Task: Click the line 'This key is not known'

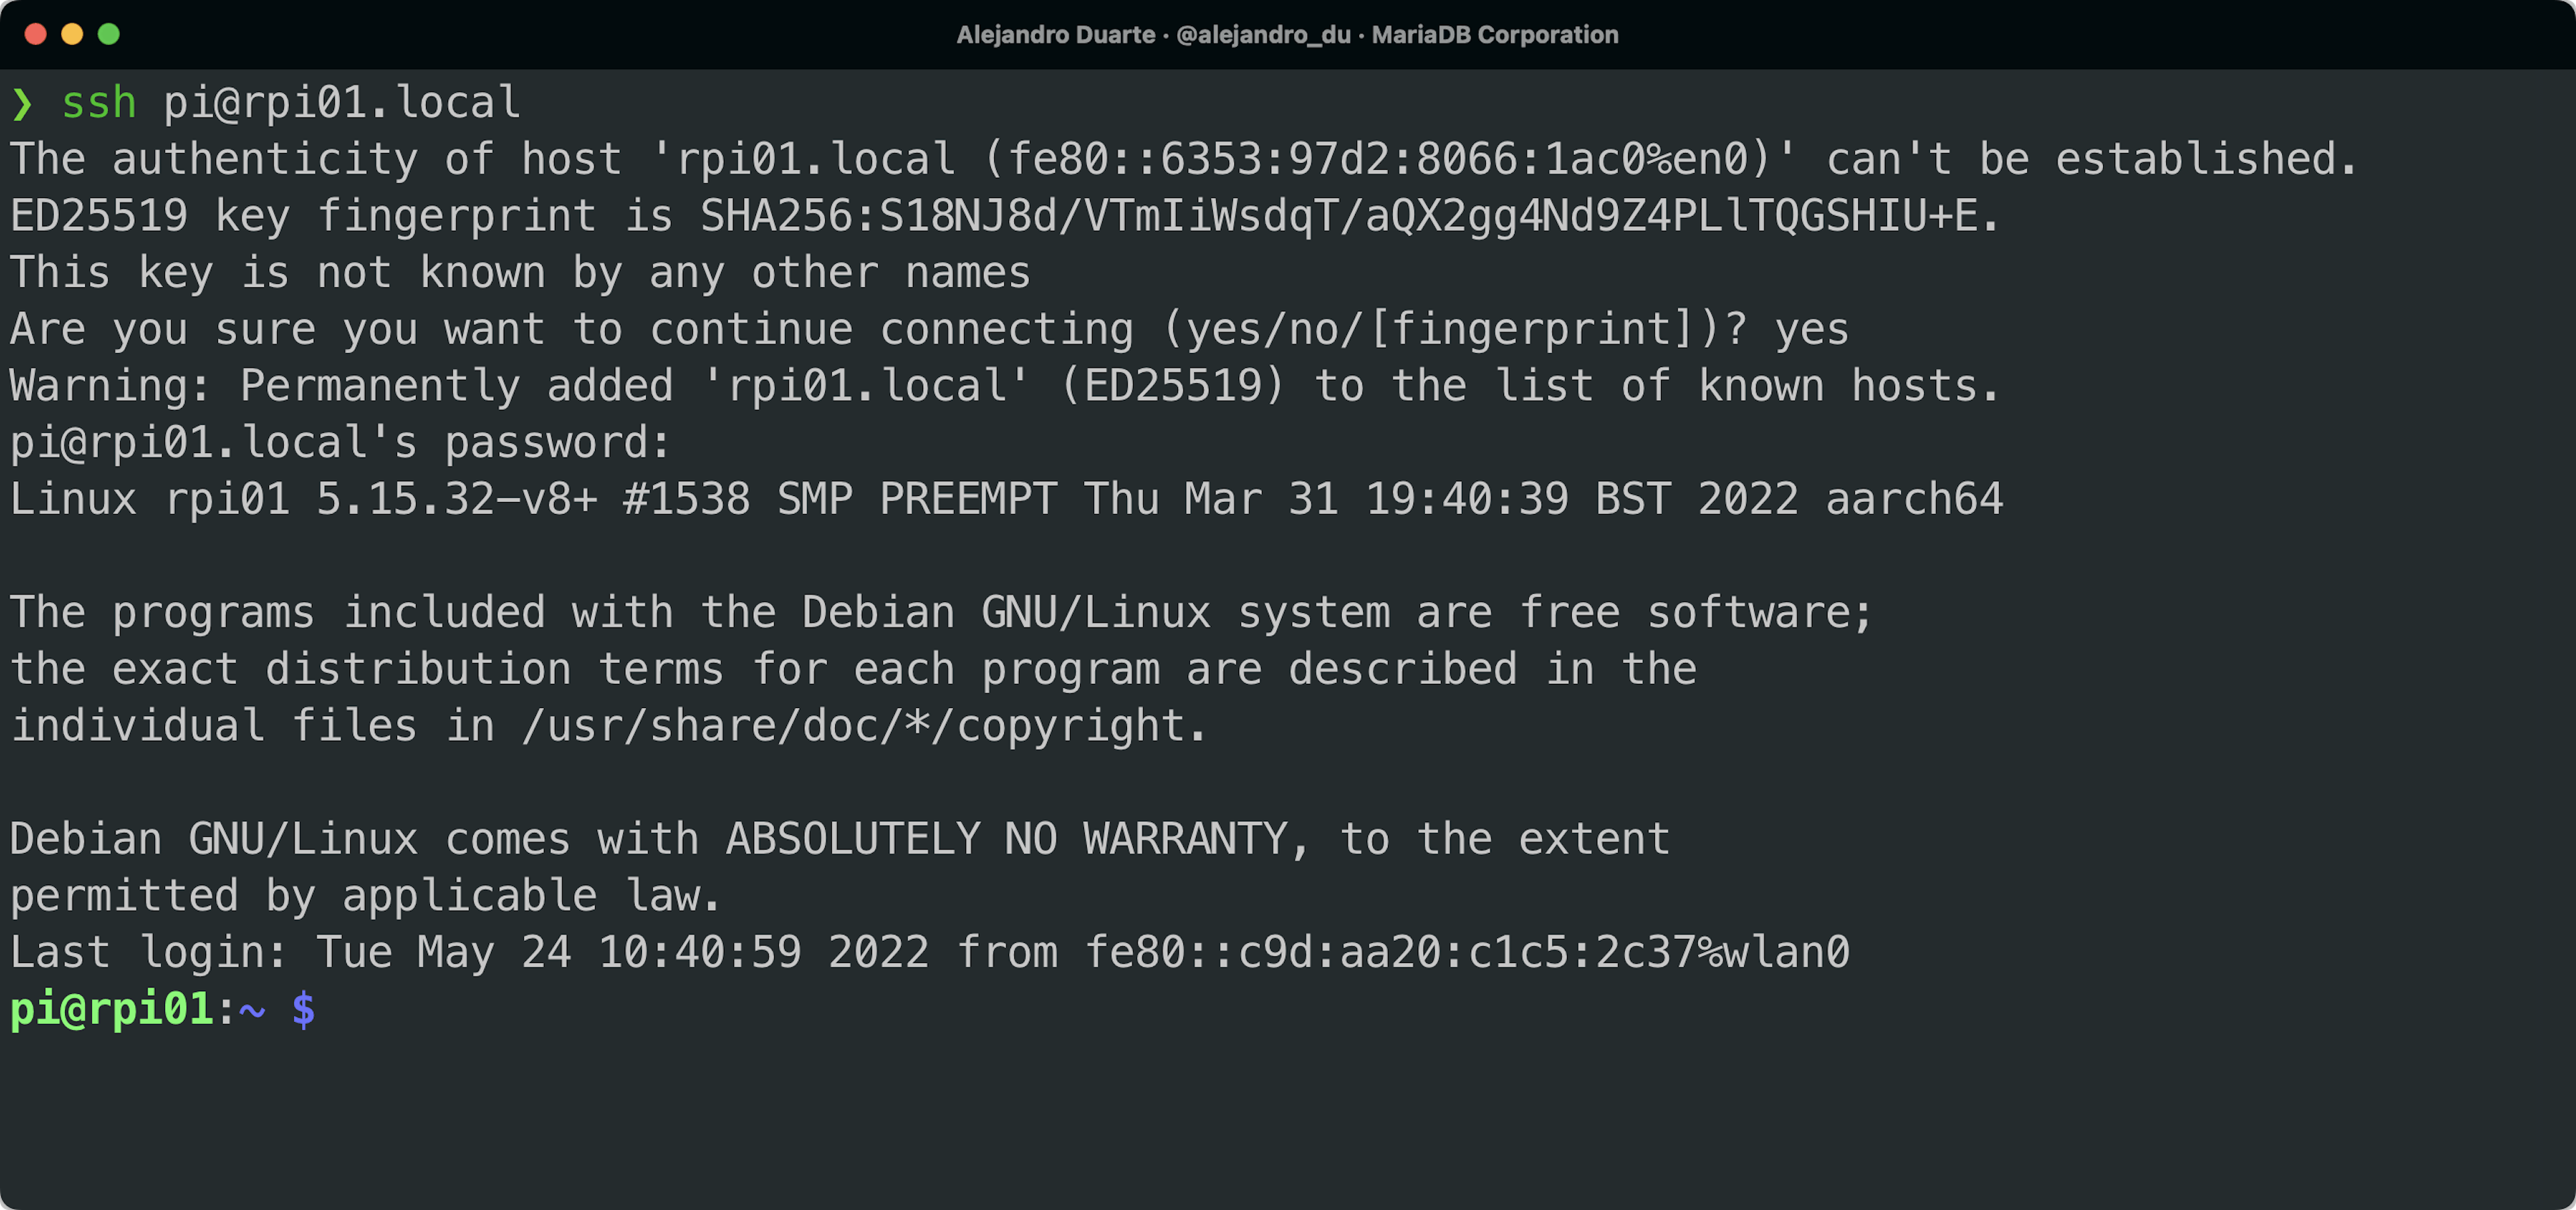Action: coord(520,273)
